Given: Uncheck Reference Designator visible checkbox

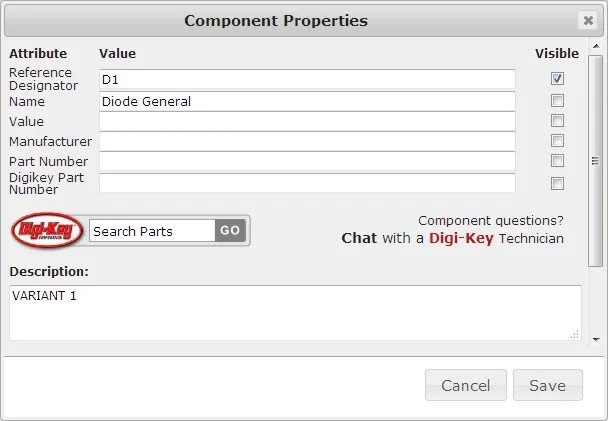Looking at the screenshot, I should coord(557,79).
